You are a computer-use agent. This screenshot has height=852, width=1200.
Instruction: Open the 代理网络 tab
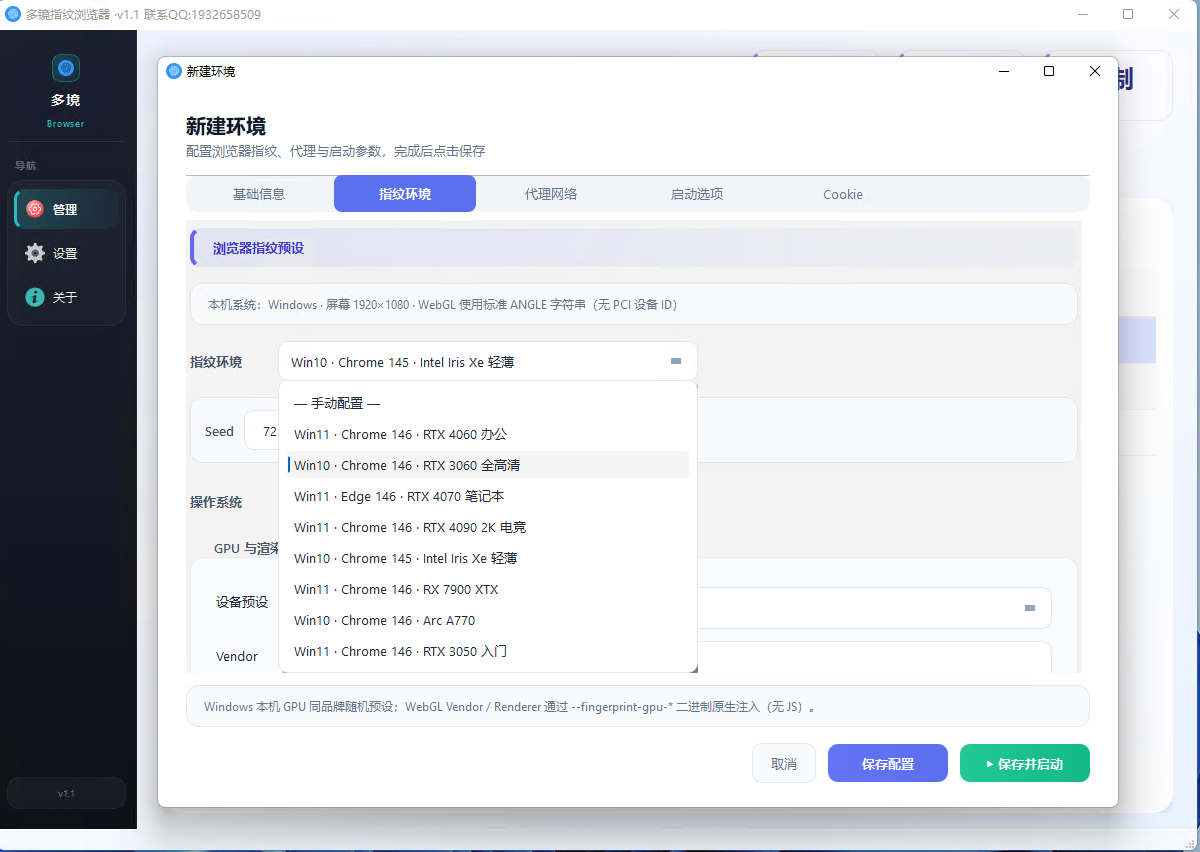tap(551, 194)
